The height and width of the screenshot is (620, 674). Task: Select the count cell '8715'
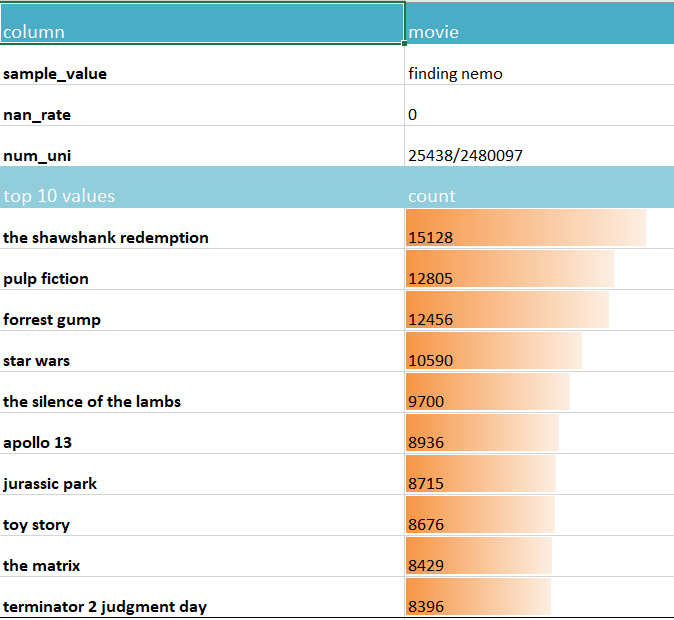point(539,474)
